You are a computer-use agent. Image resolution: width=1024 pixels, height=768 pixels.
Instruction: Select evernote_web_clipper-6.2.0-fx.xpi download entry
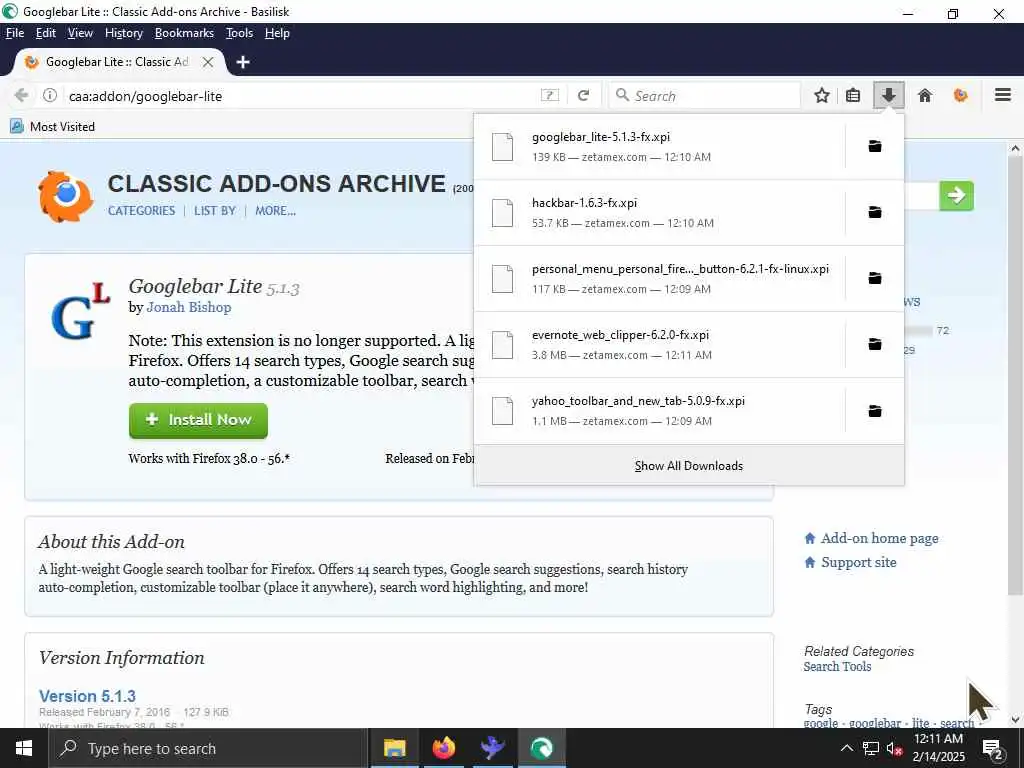(x=660, y=344)
